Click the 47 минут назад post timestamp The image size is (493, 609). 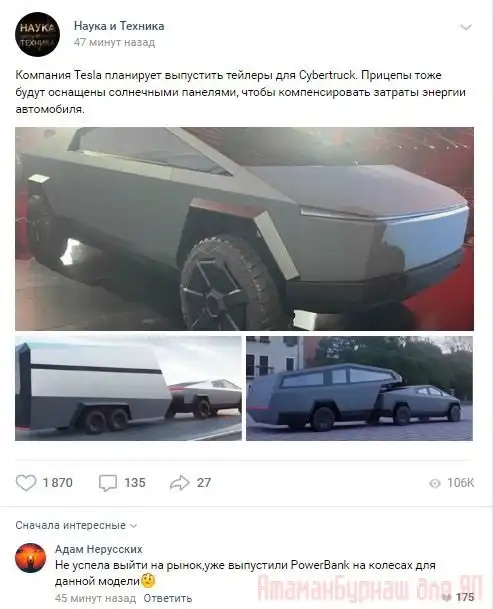pyautogui.click(x=114, y=42)
